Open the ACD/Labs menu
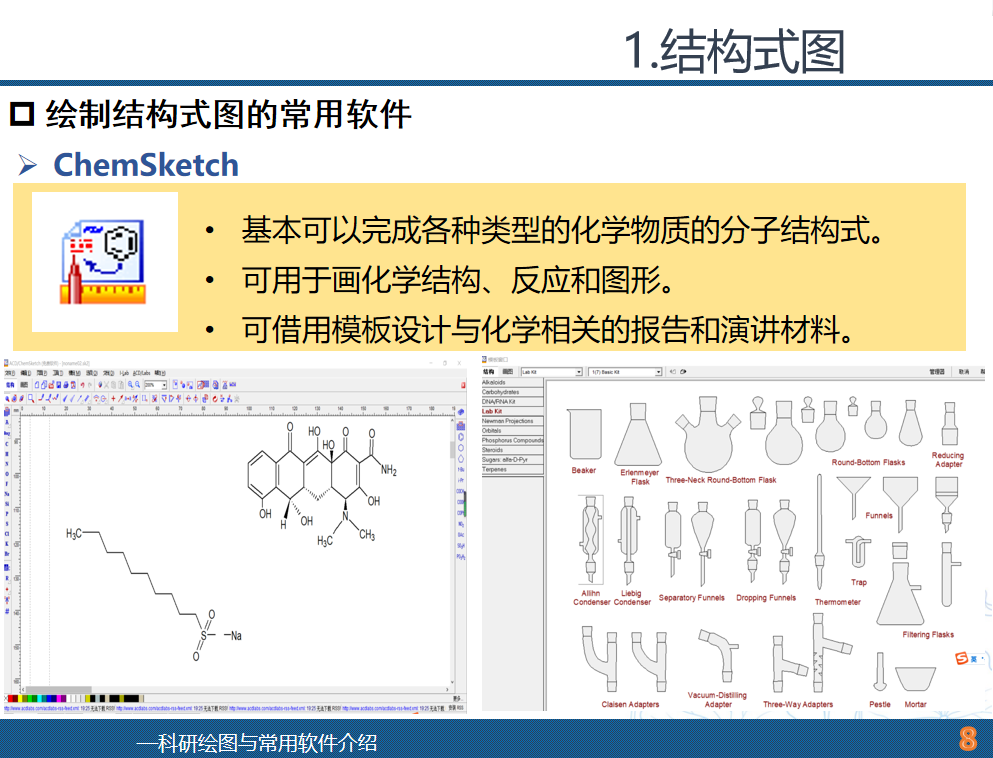This screenshot has height=758, width=993. coord(141,372)
